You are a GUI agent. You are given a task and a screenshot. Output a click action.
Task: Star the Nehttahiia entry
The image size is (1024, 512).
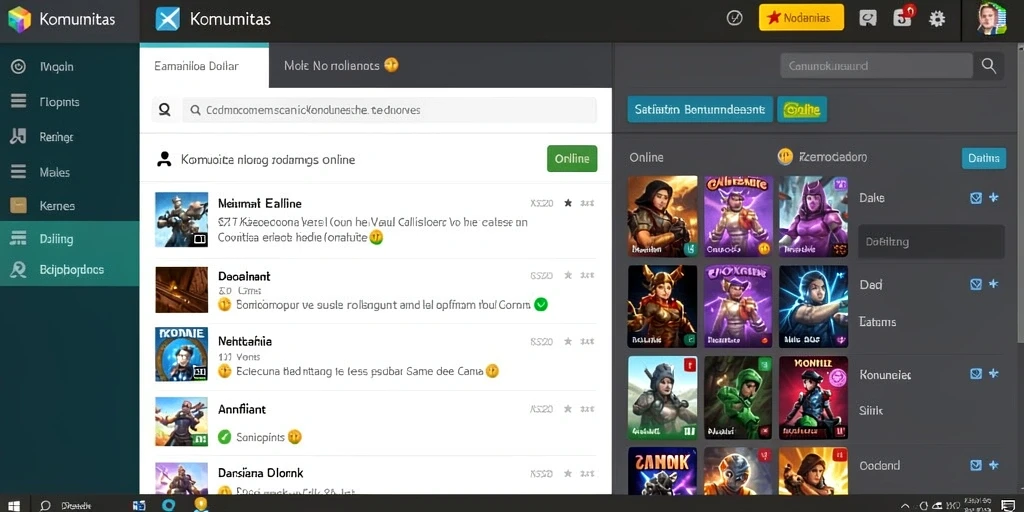point(568,341)
